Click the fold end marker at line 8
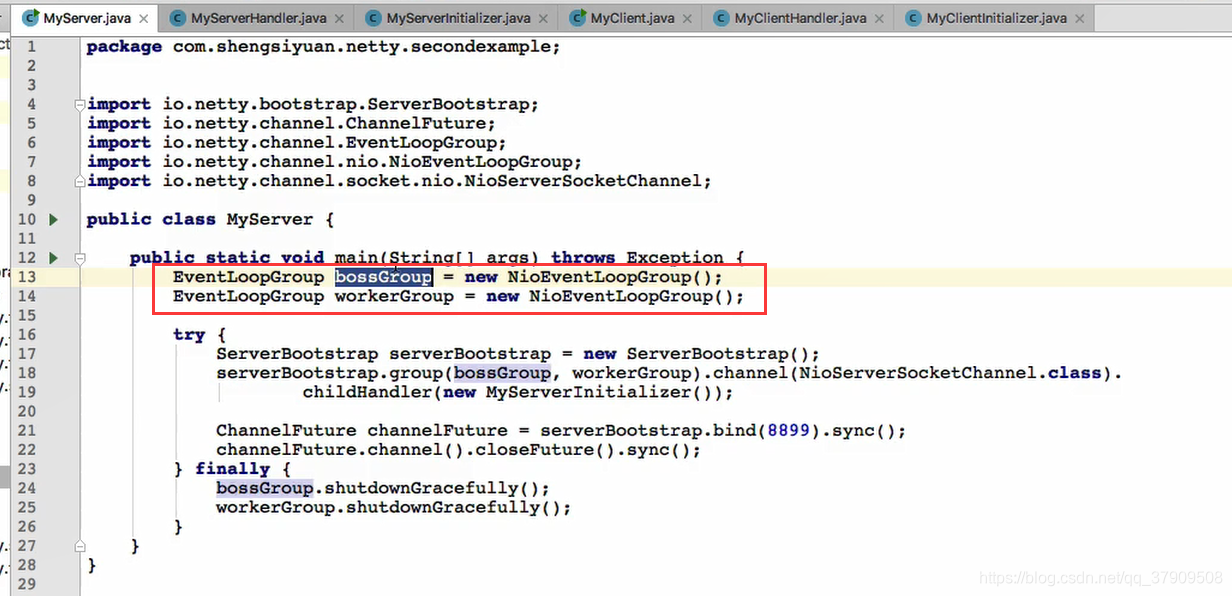The height and width of the screenshot is (596, 1232). 79,181
